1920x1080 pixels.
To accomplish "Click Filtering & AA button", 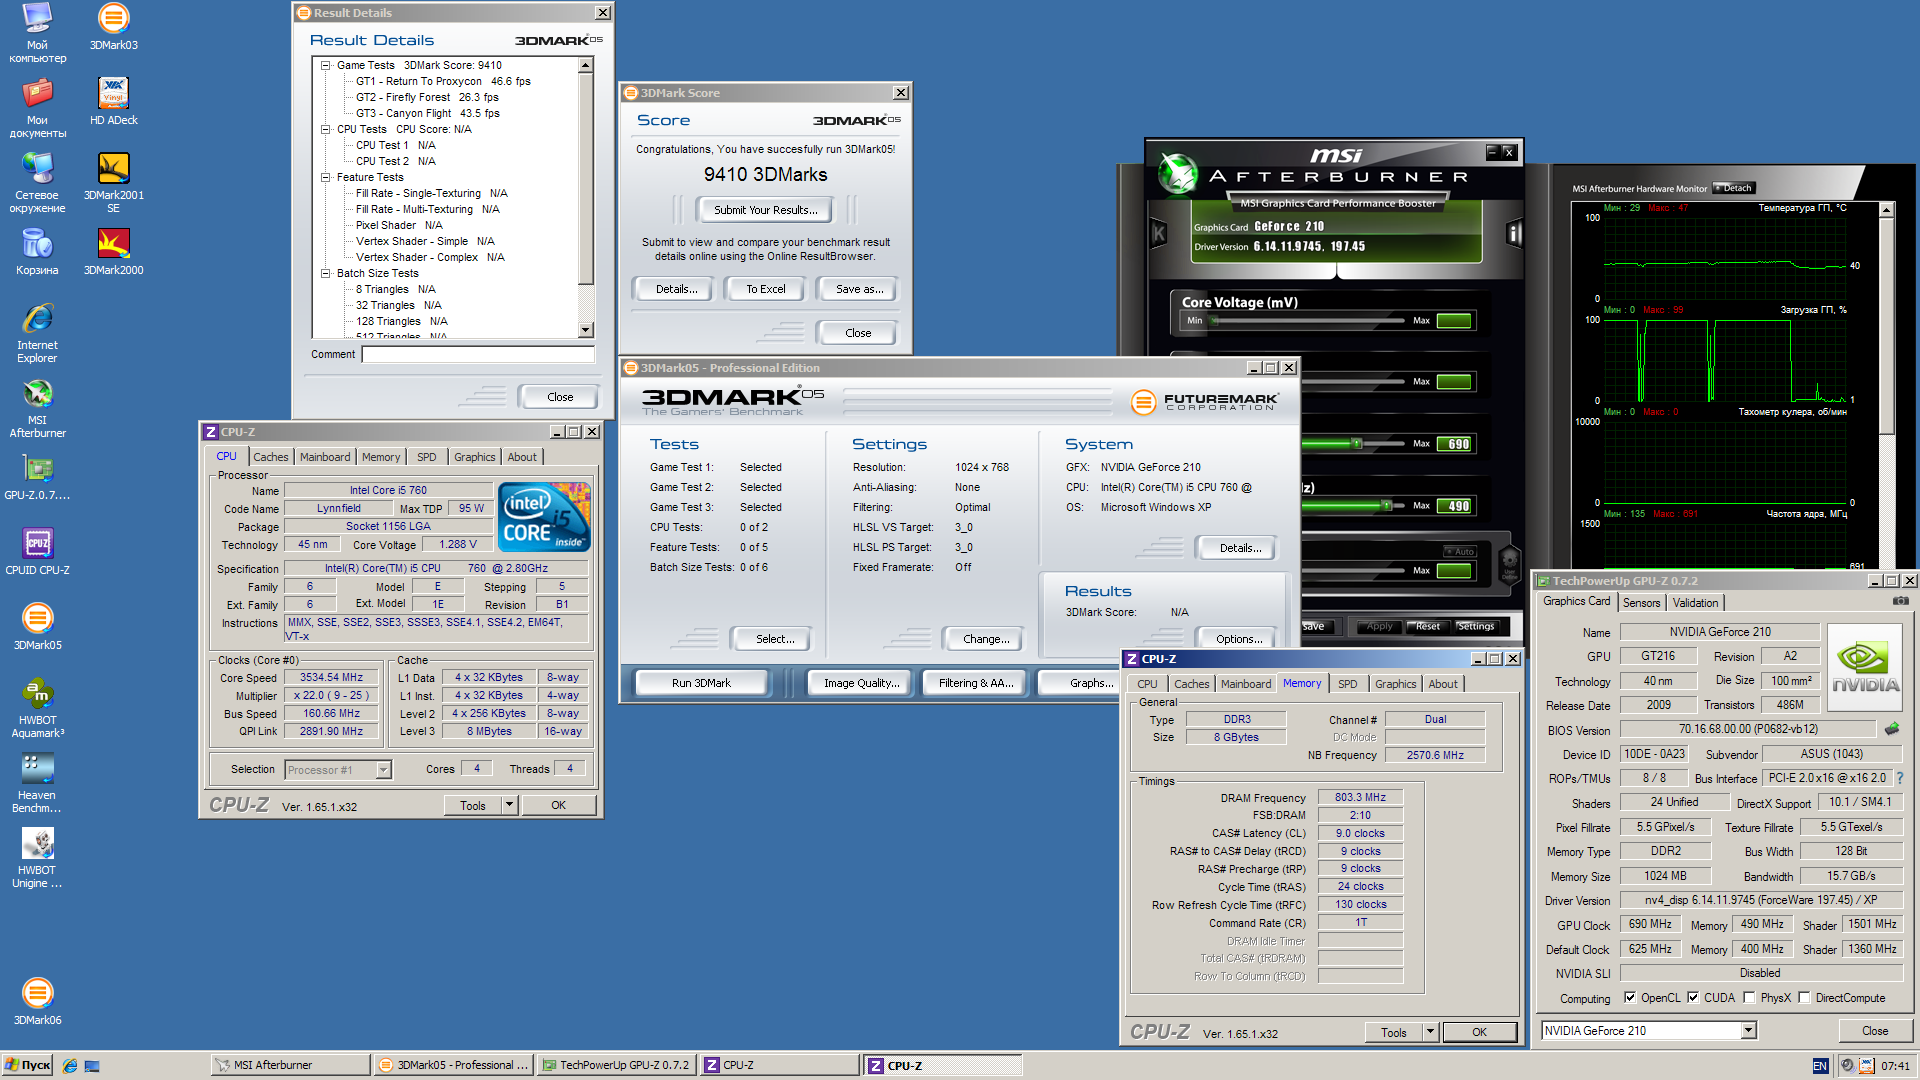I will [975, 683].
